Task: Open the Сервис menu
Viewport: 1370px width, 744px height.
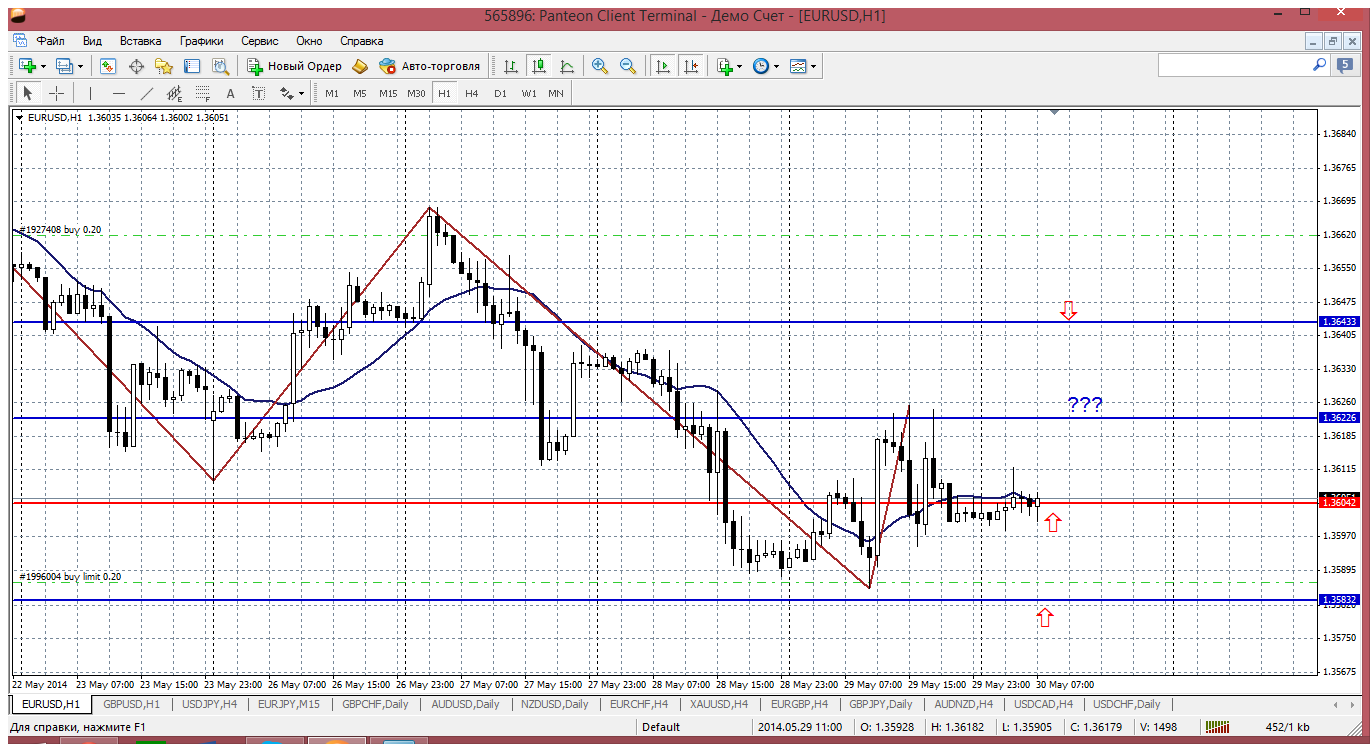Action: pos(260,41)
